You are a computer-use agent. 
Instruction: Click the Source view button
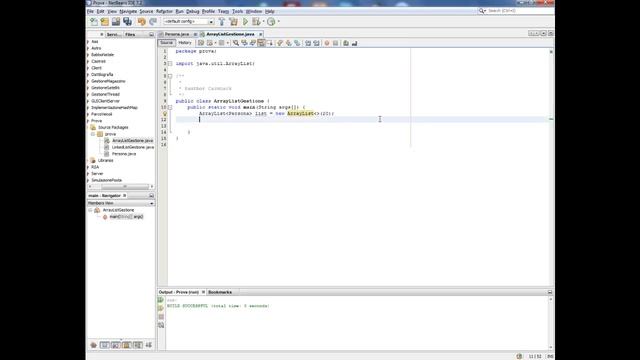pos(166,43)
